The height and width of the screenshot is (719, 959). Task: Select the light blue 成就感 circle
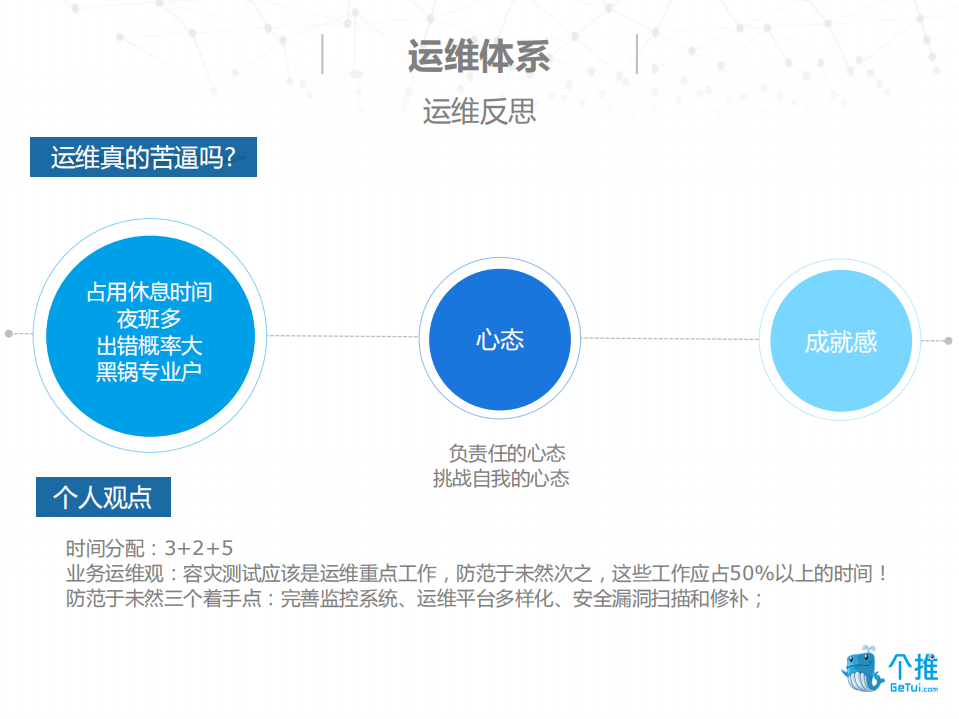coord(840,340)
